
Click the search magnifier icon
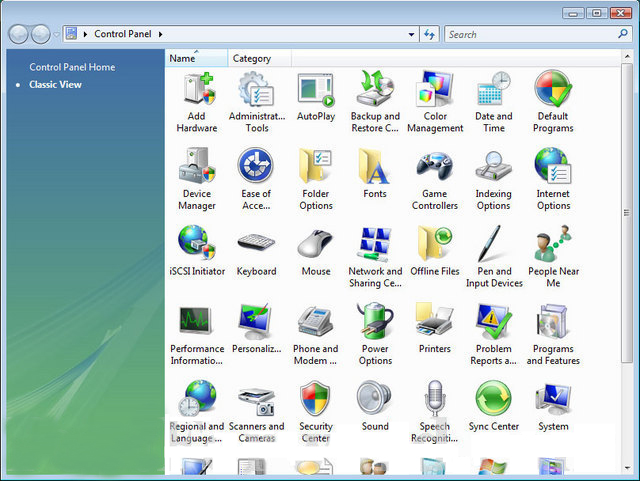623,34
